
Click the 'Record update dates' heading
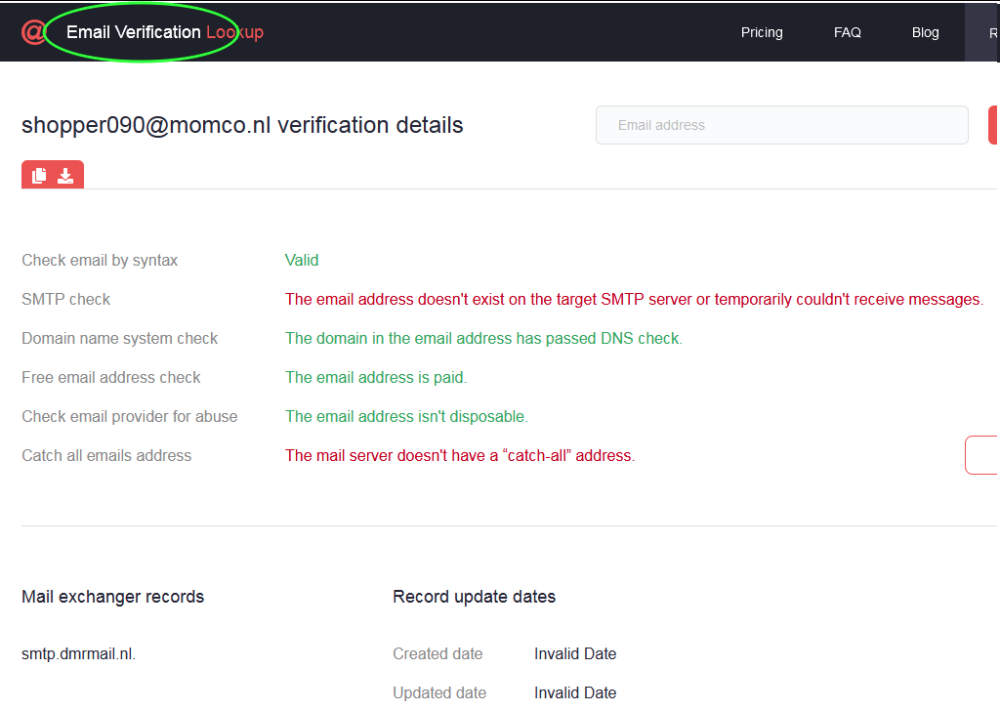474,597
